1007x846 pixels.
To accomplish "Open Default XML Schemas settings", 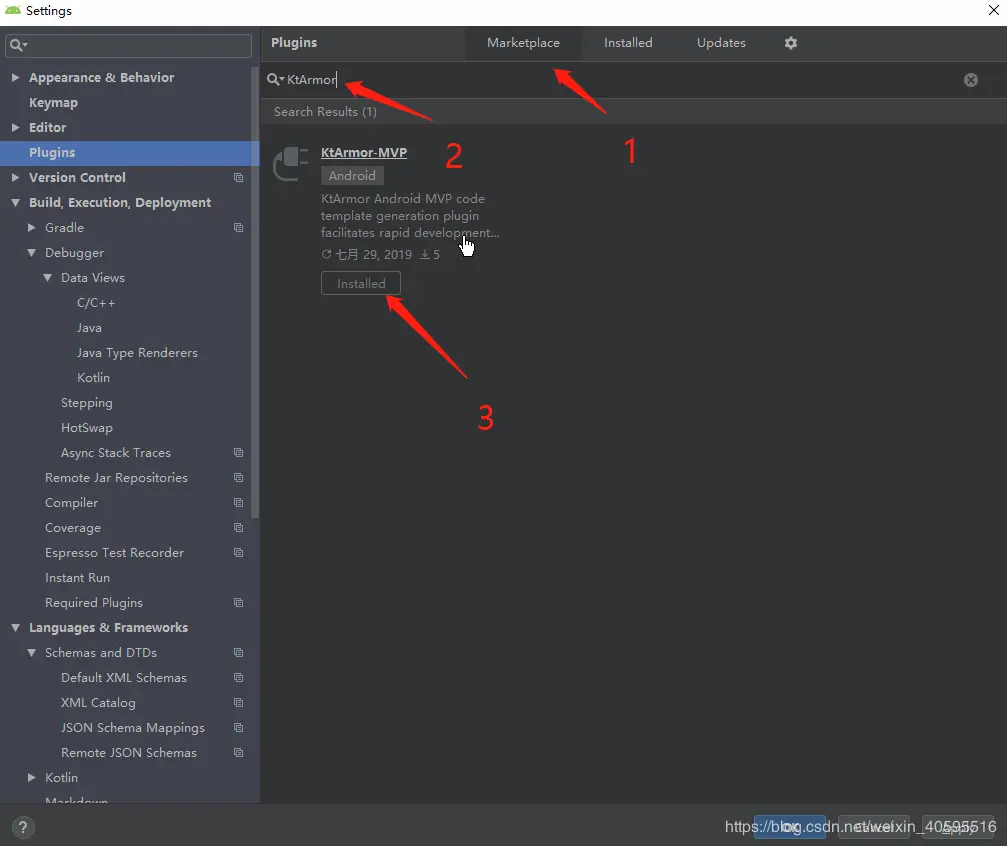I will (124, 678).
